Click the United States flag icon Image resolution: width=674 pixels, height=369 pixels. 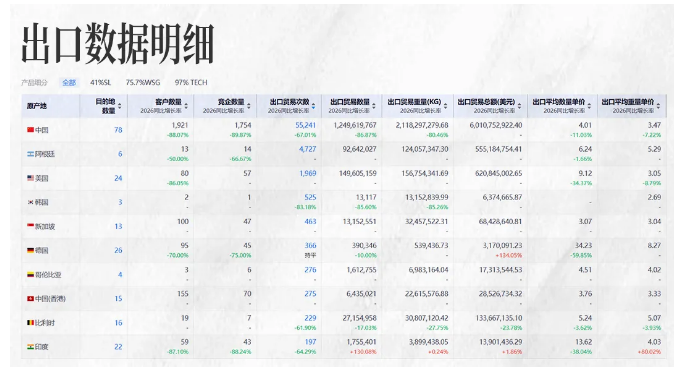pyautogui.click(x=31, y=178)
